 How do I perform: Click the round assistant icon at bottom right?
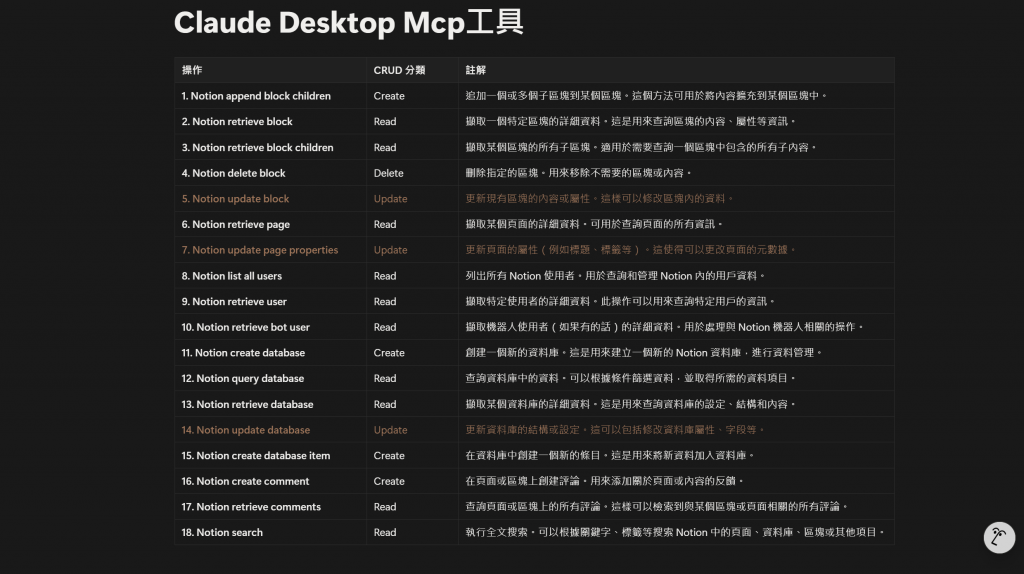999,537
